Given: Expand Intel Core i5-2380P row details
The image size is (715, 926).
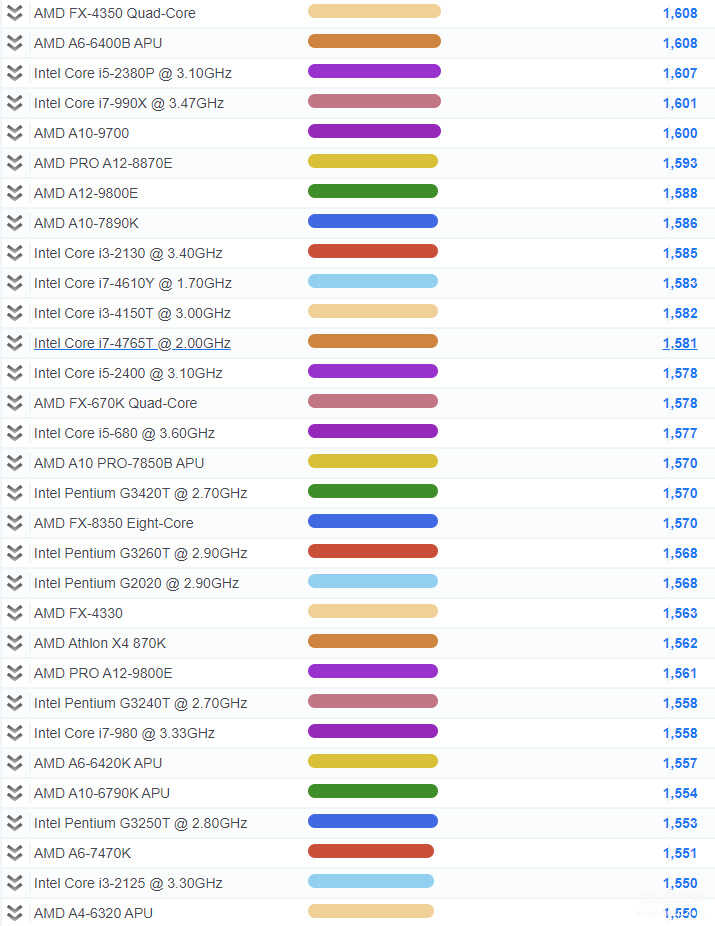Looking at the screenshot, I should pyautogui.click(x=15, y=73).
